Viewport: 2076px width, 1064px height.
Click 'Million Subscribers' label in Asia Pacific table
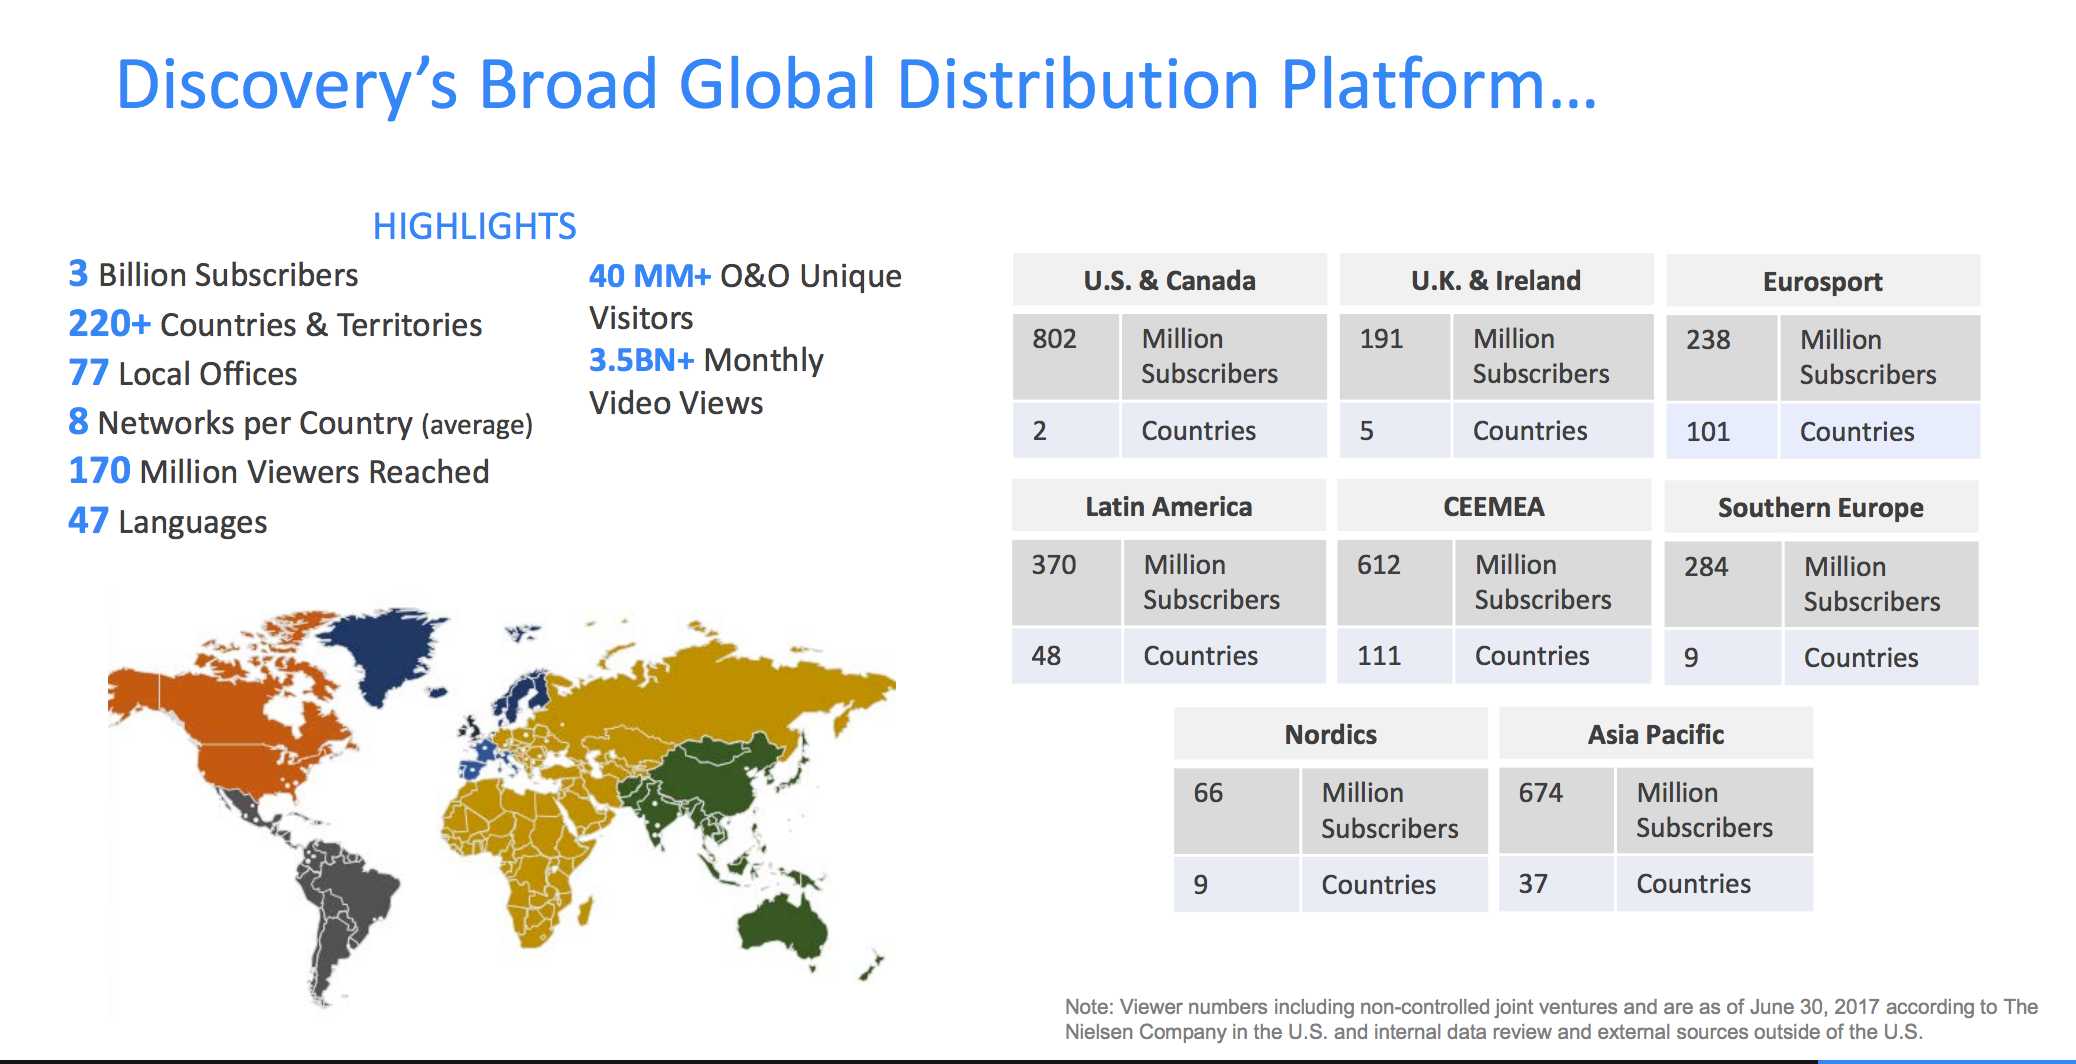1704,810
